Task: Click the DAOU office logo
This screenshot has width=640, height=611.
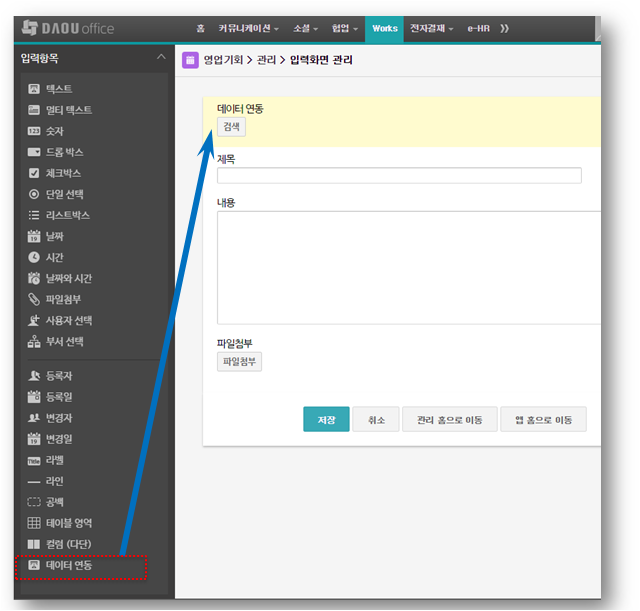Action: (x=68, y=28)
